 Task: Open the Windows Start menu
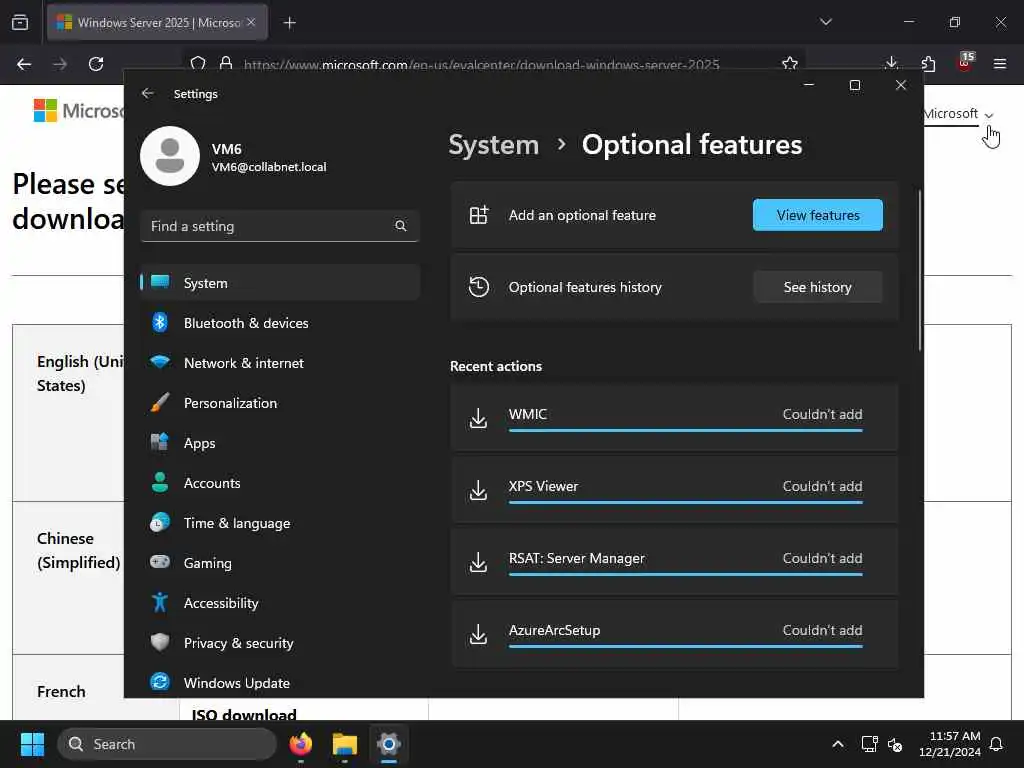click(x=32, y=744)
